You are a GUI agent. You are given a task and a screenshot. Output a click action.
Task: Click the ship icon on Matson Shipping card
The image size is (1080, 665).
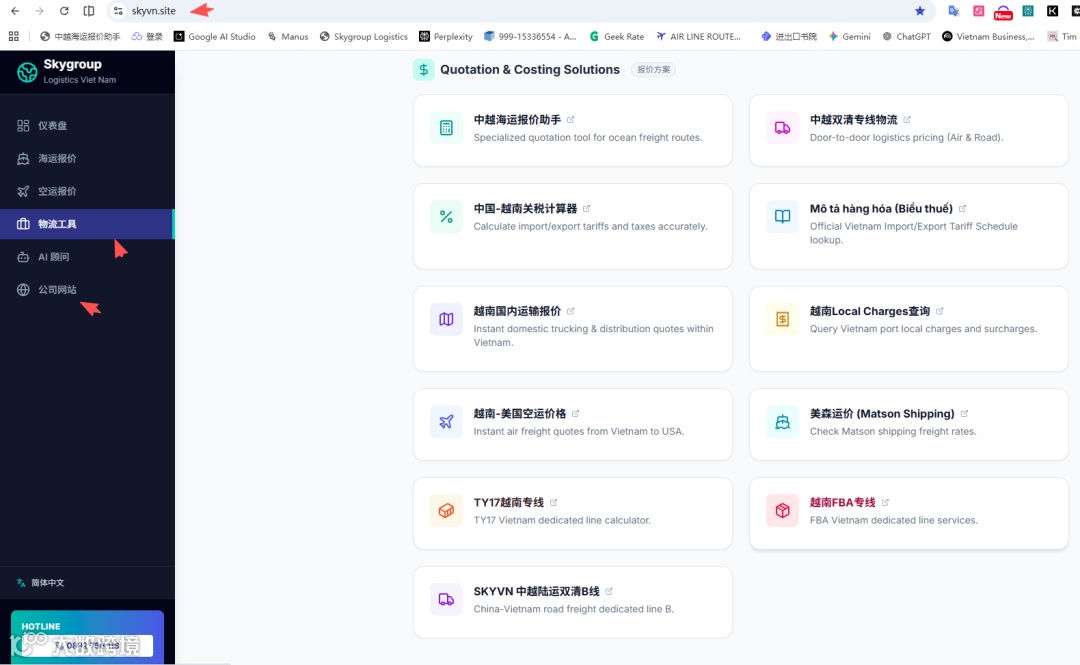(x=782, y=422)
